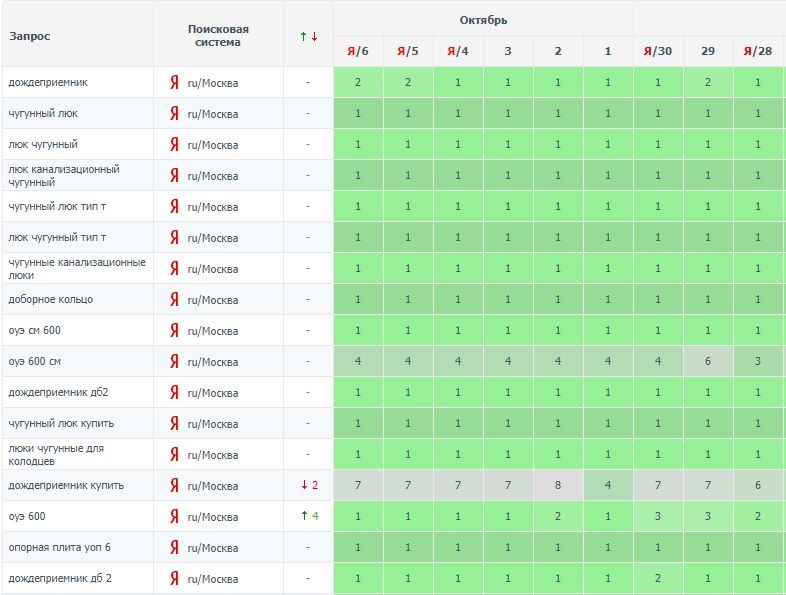
Task: Click position 6 cell in the "оуэ 600 см" row
Action: pyautogui.click(x=708, y=361)
